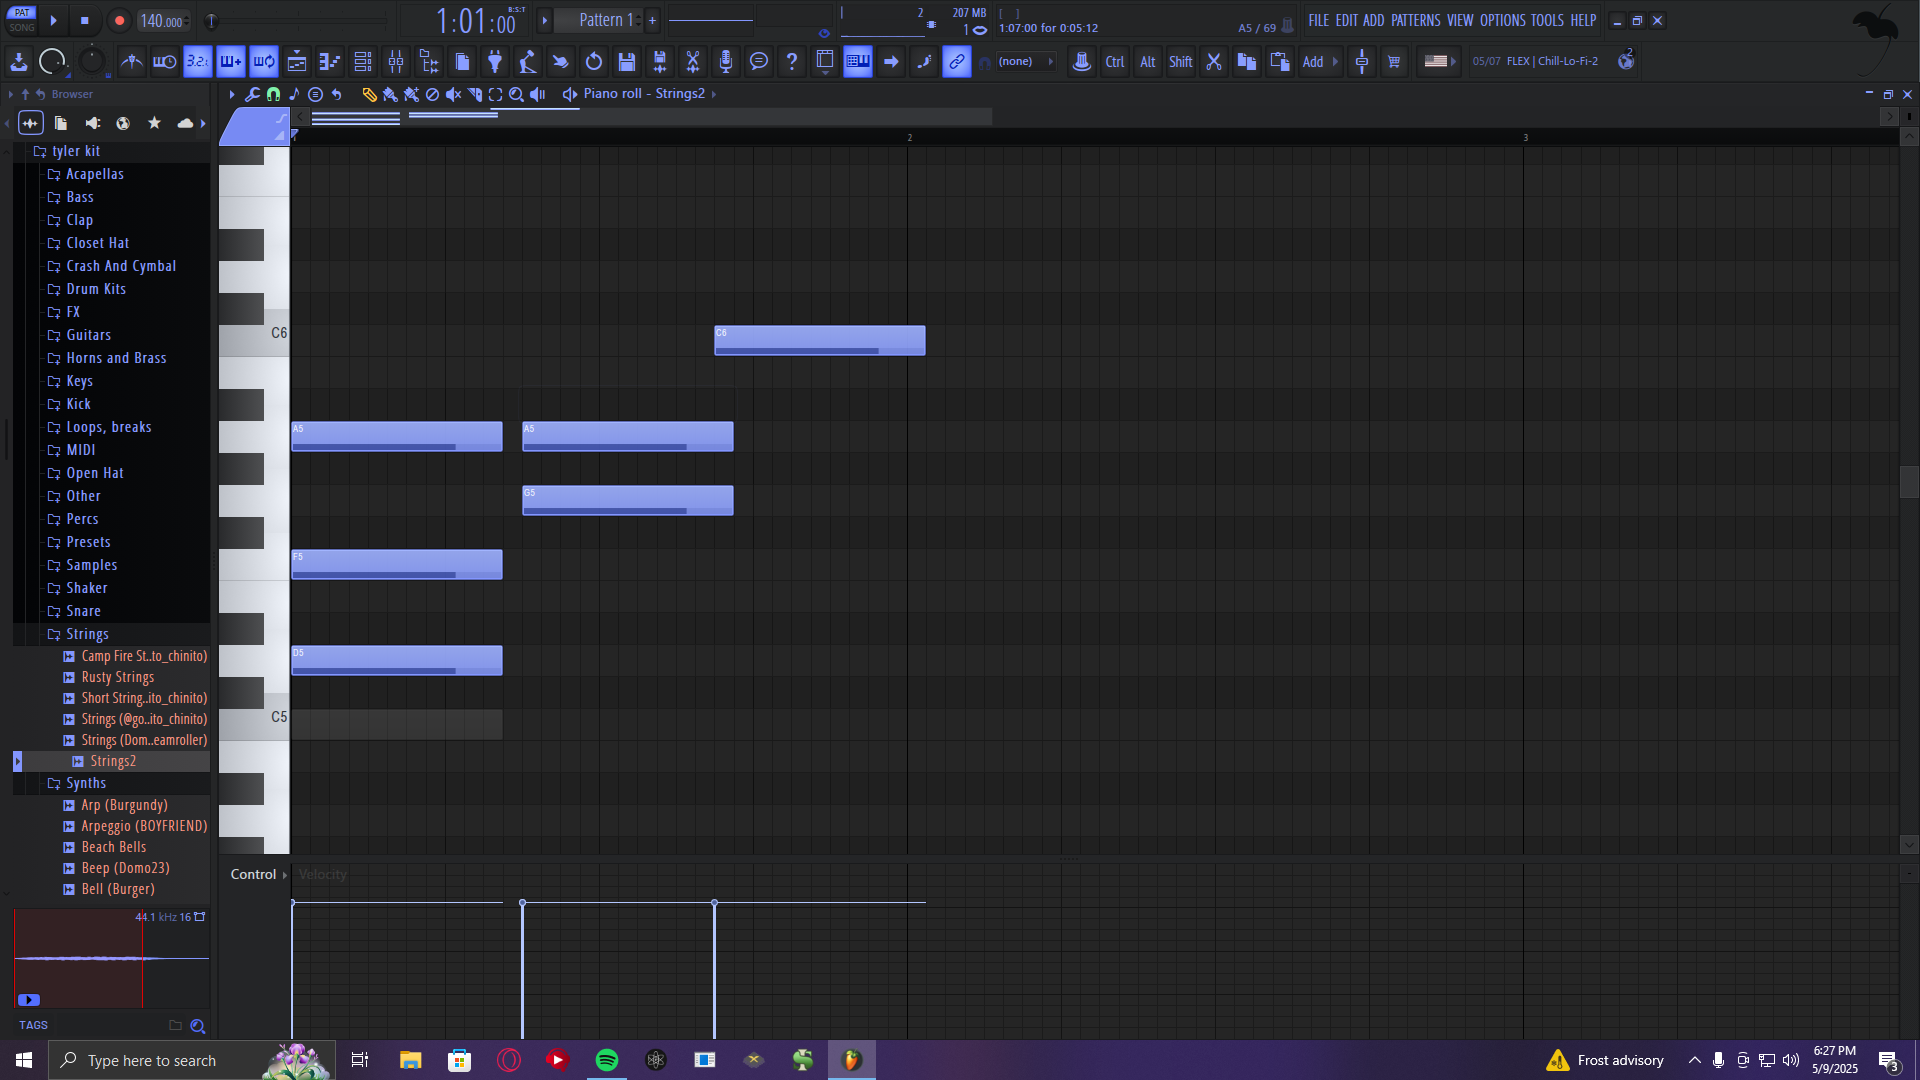Open the TOOLS menu
The image size is (1920, 1080).
click(x=1546, y=20)
